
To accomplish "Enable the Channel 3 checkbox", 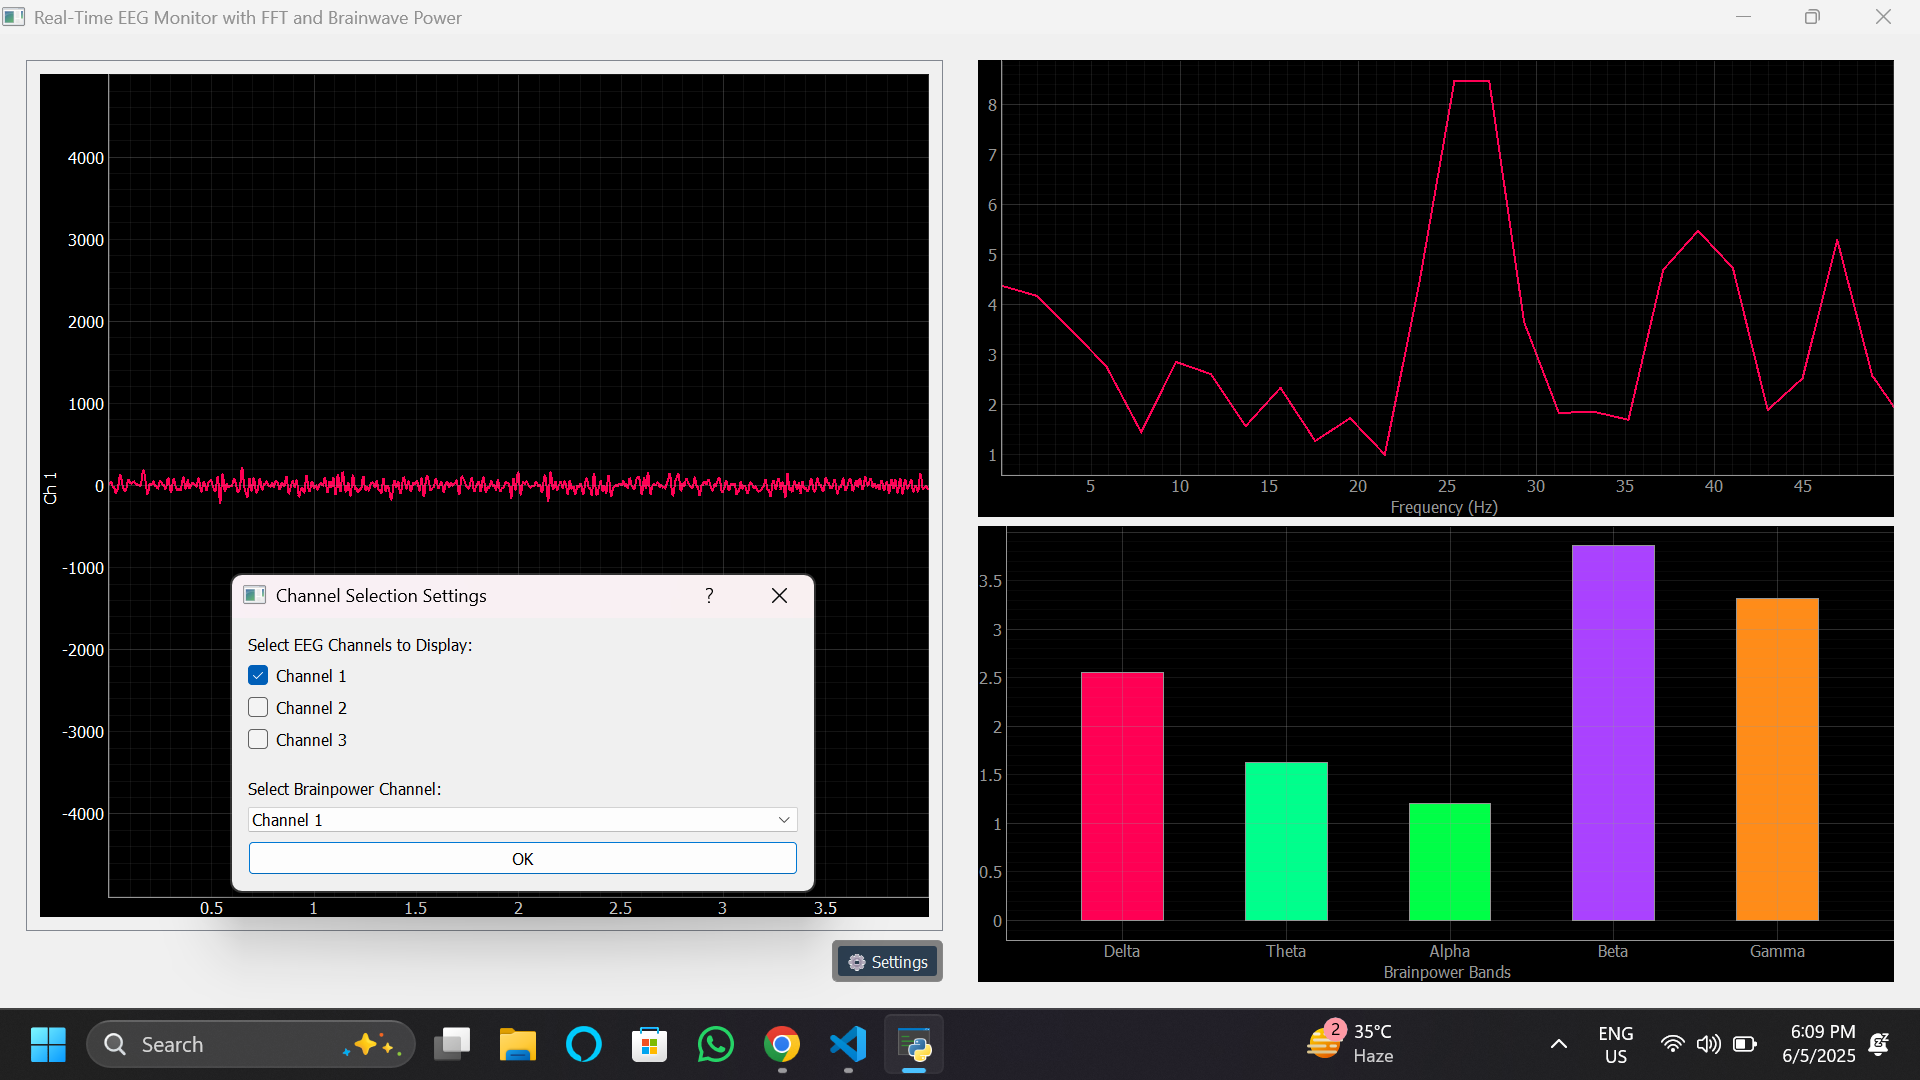I will pos(258,740).
